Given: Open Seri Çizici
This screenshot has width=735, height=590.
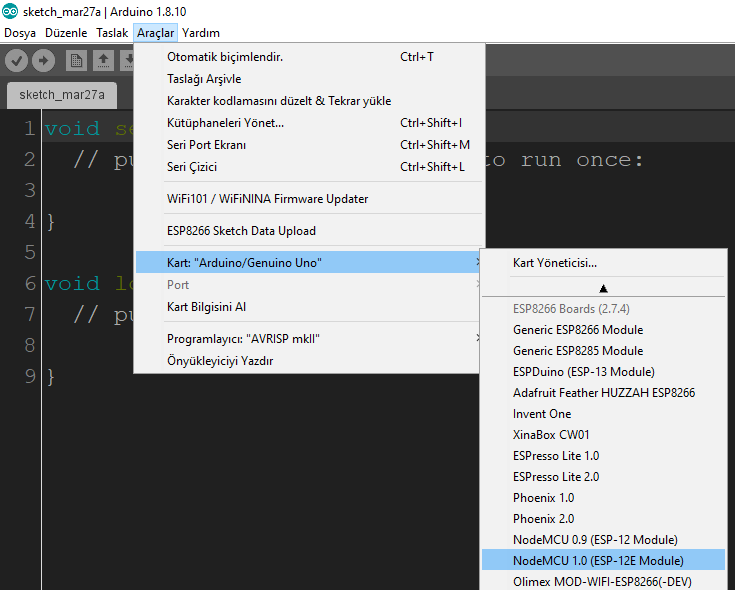Looking at the screenshot, I should (309, 167).
